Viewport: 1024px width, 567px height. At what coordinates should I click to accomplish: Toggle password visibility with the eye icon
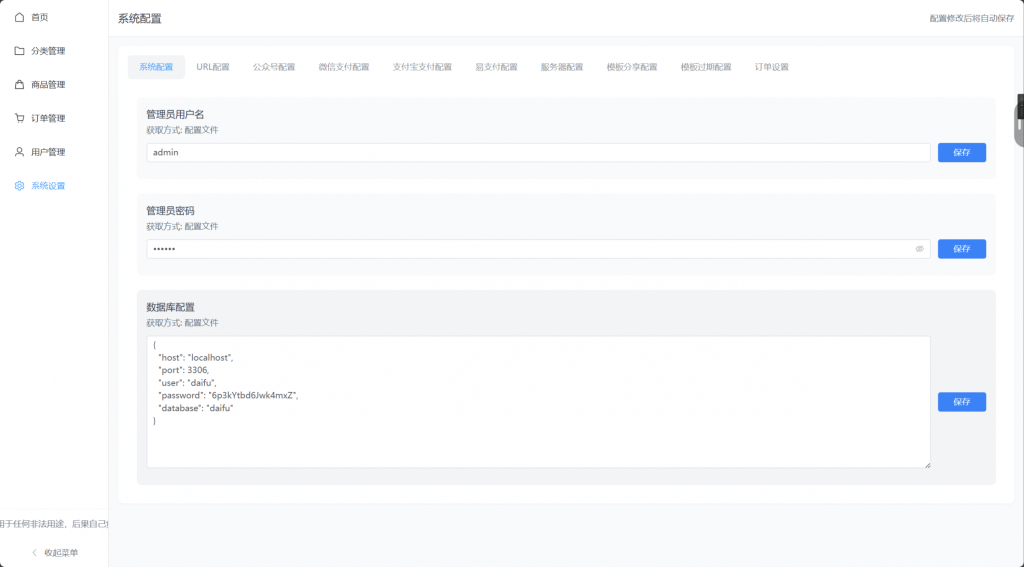point(919,249)
